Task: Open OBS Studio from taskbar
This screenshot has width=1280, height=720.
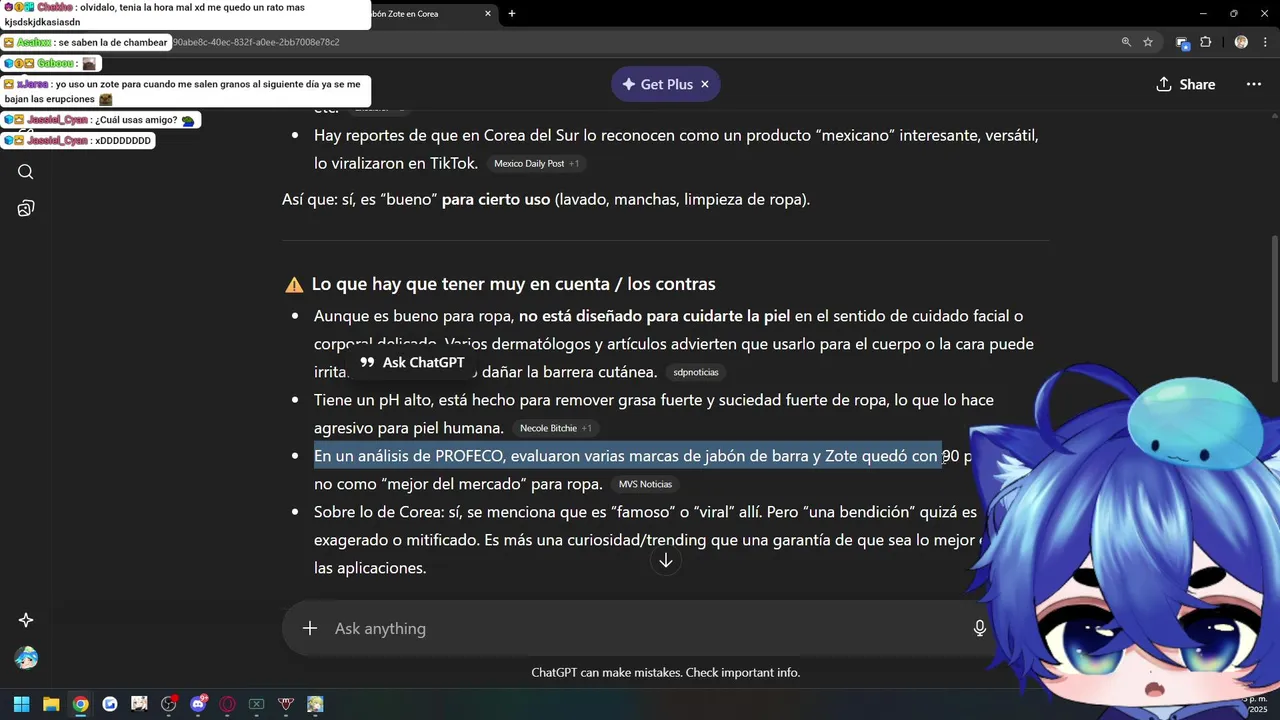Action: coord(168,704)
